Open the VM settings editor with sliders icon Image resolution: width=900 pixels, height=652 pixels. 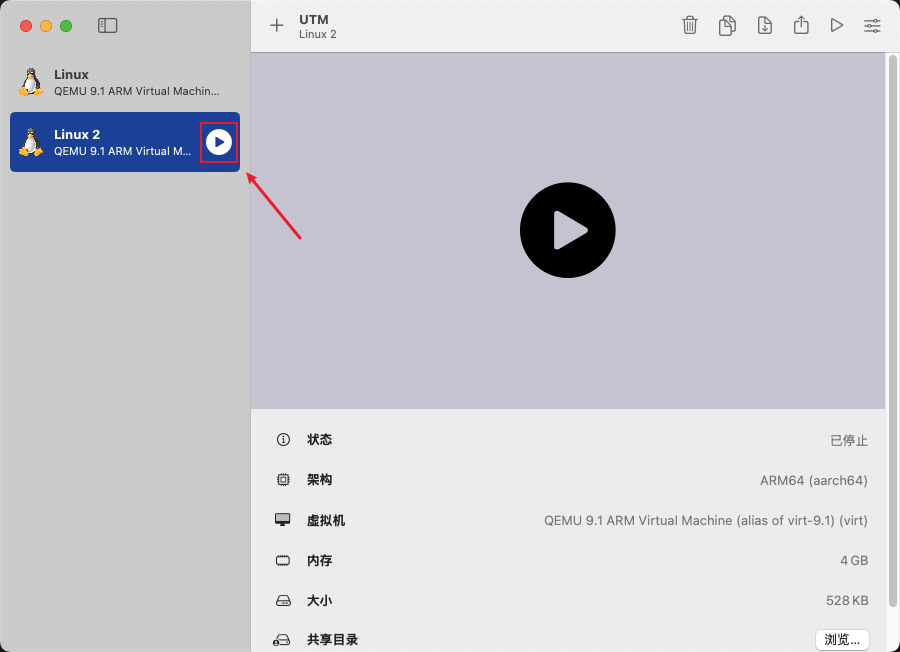pyautogui.click(x=872, y=25)
